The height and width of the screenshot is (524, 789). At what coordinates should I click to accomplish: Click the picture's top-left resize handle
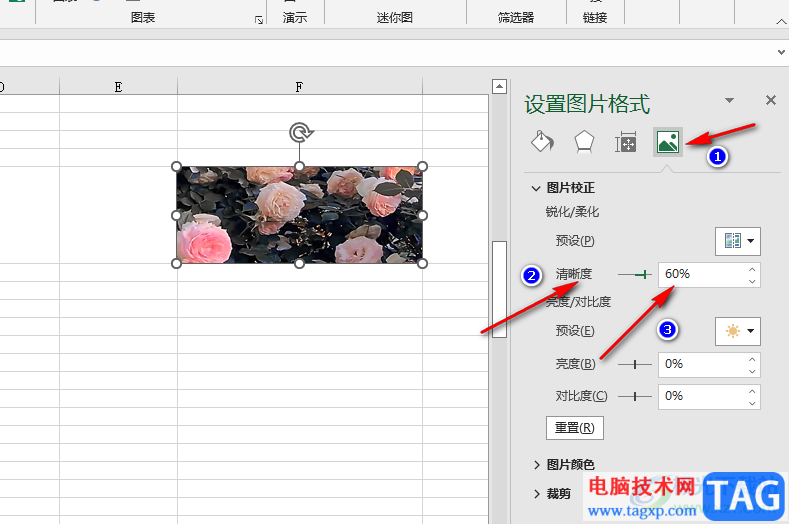[176, 167]
